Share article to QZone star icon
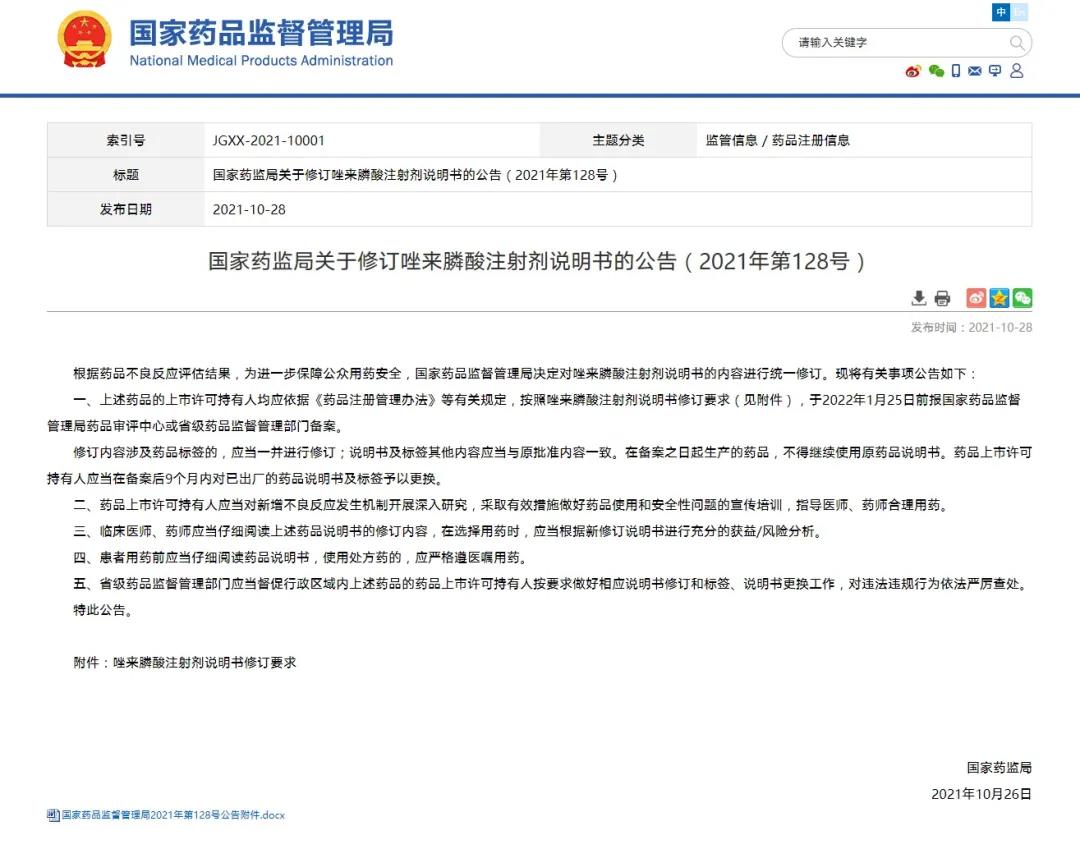 [x=999, y=298]
